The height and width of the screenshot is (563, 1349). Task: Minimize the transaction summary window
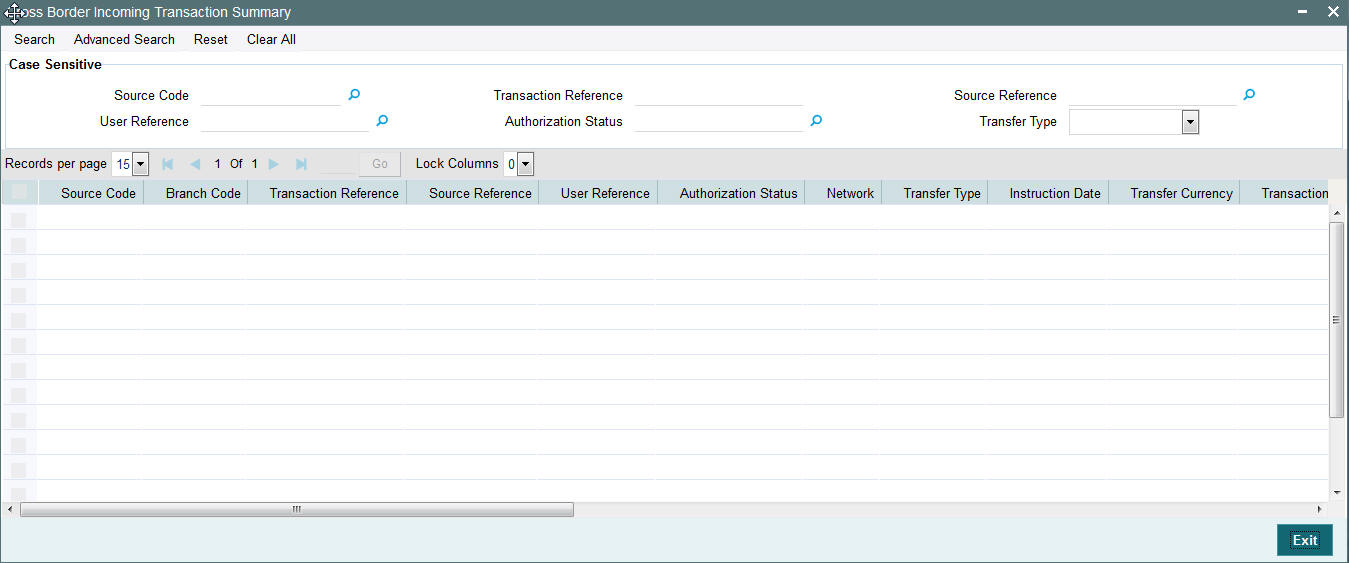[x=1303, y=12]
